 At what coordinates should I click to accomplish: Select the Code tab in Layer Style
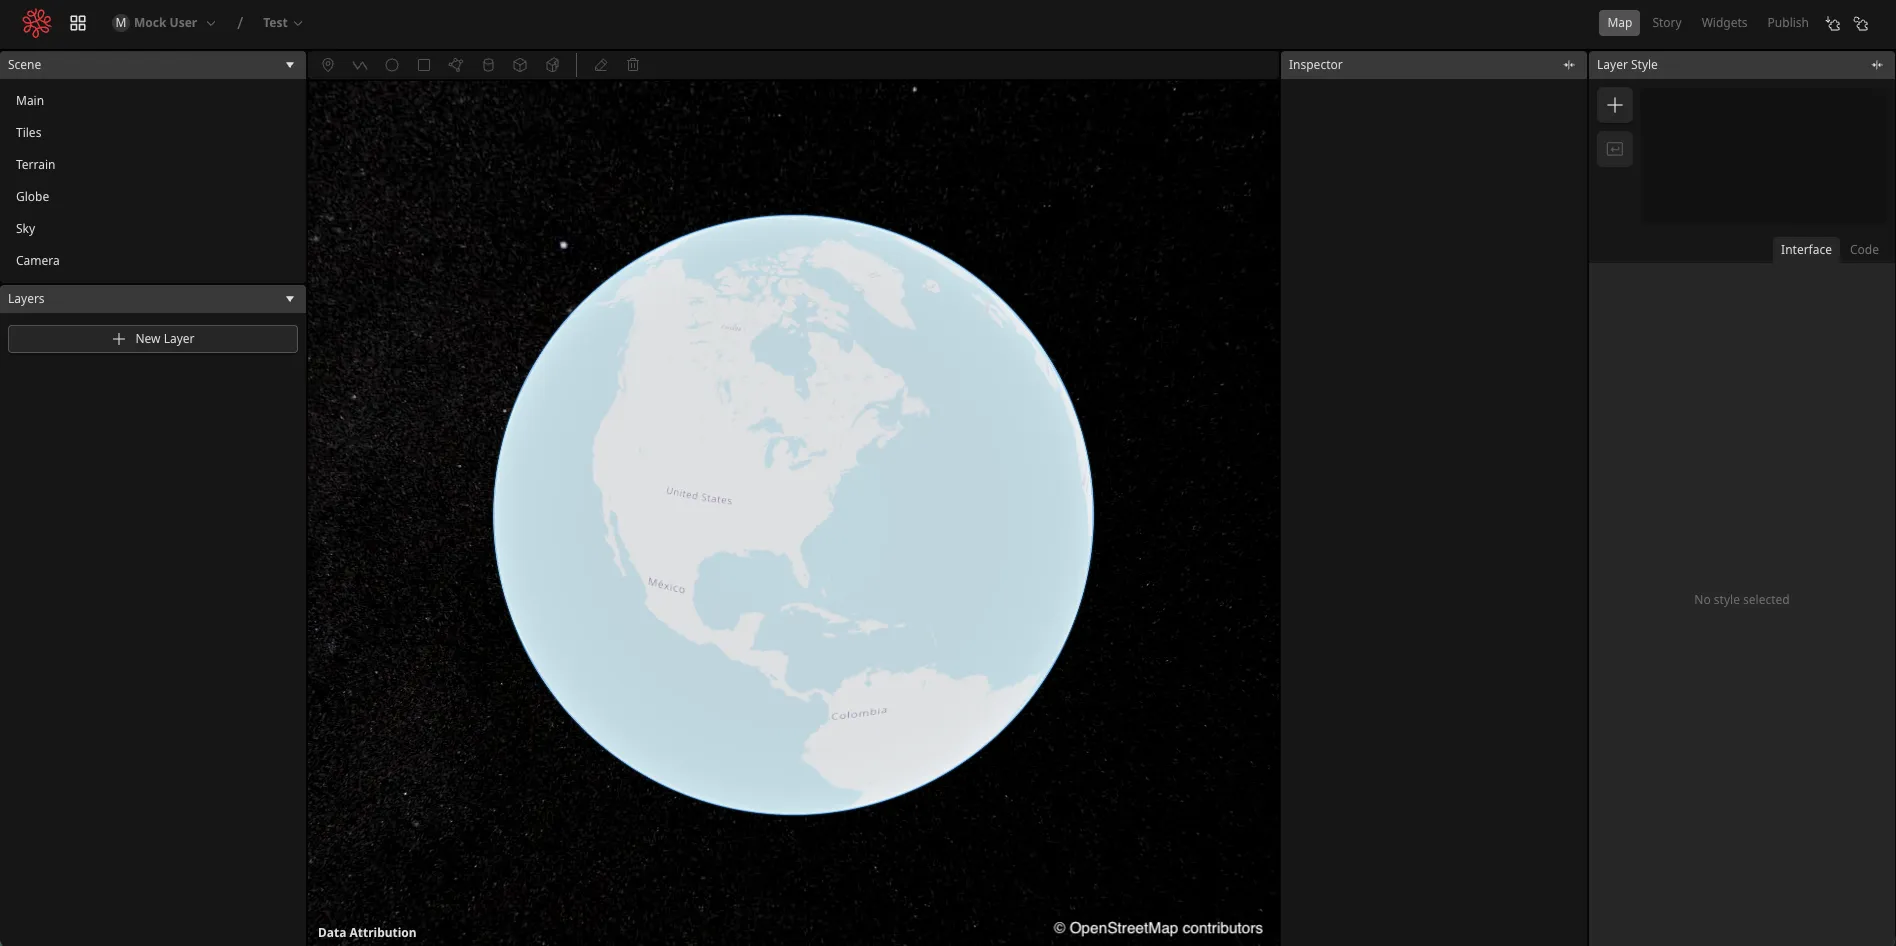1864,250
